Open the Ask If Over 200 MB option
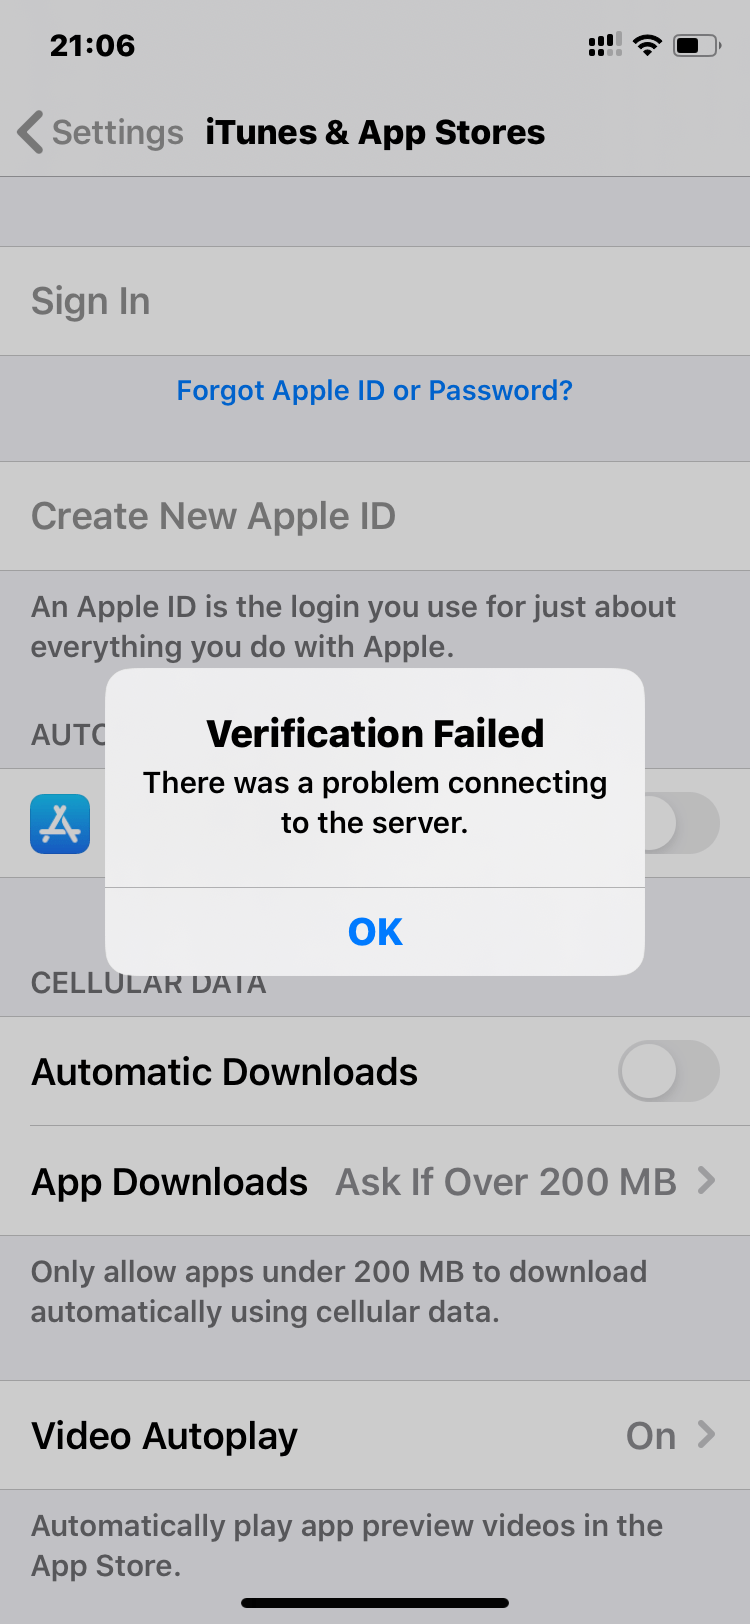 [x=506, y=1182]
